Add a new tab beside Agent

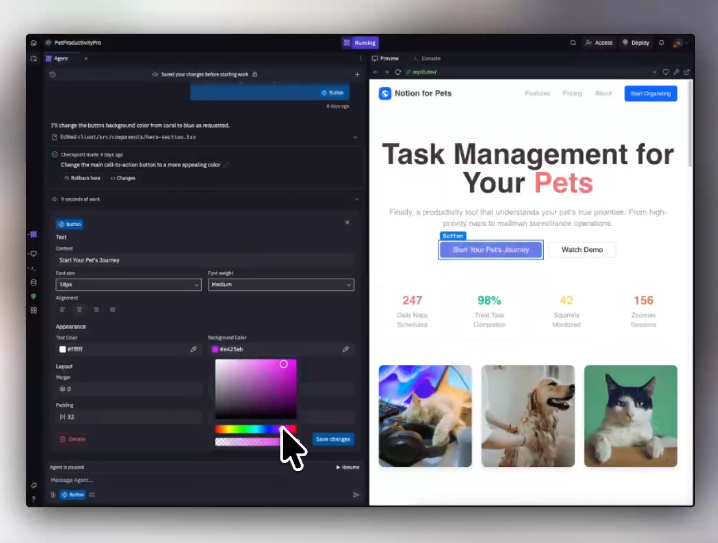86,59
